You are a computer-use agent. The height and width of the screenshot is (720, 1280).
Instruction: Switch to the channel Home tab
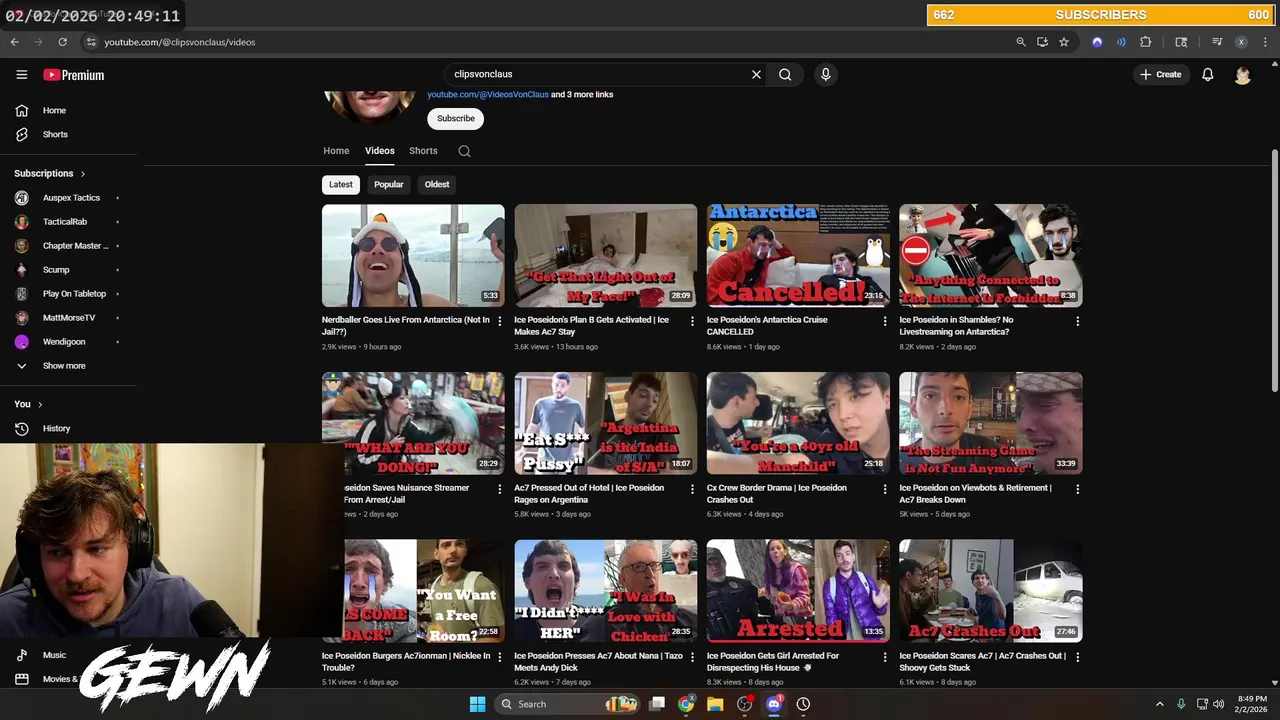(x=336, y=151)
